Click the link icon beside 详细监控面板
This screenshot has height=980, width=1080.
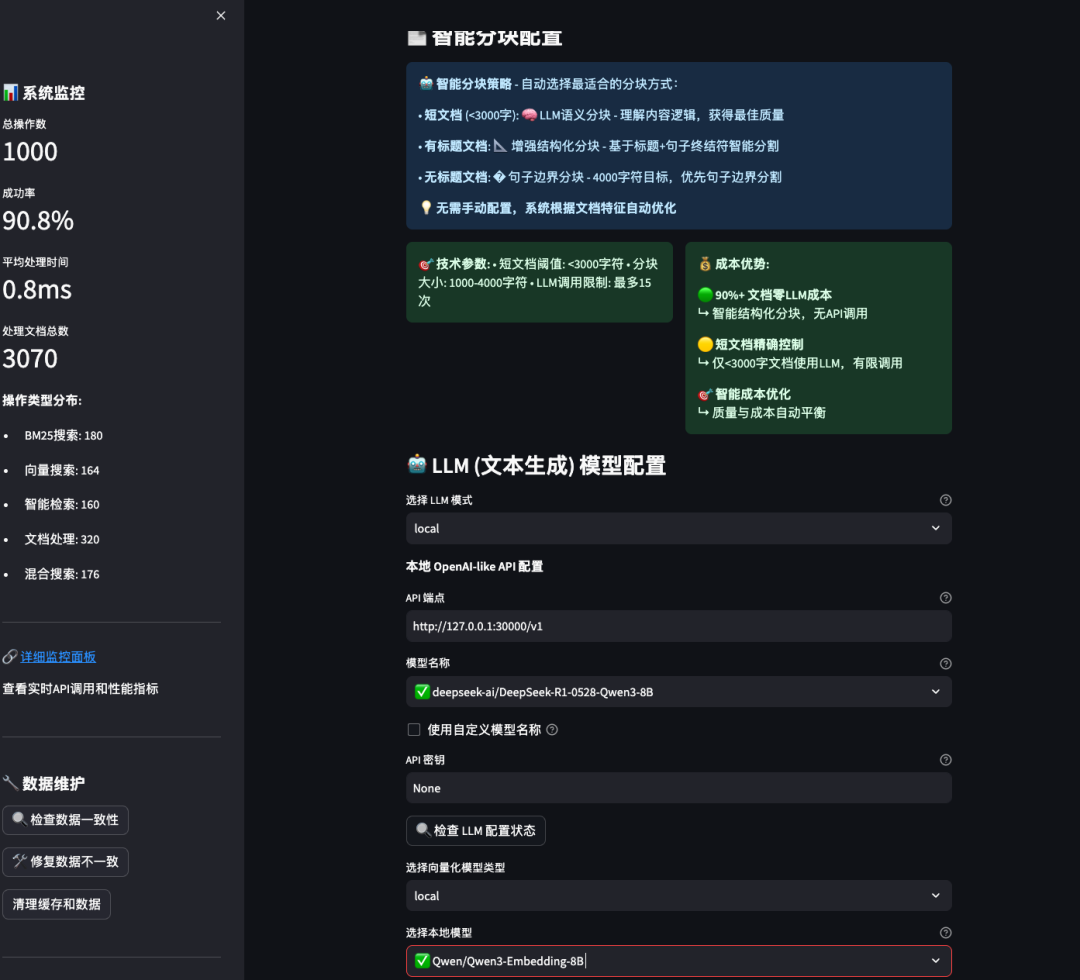point(10,656)
